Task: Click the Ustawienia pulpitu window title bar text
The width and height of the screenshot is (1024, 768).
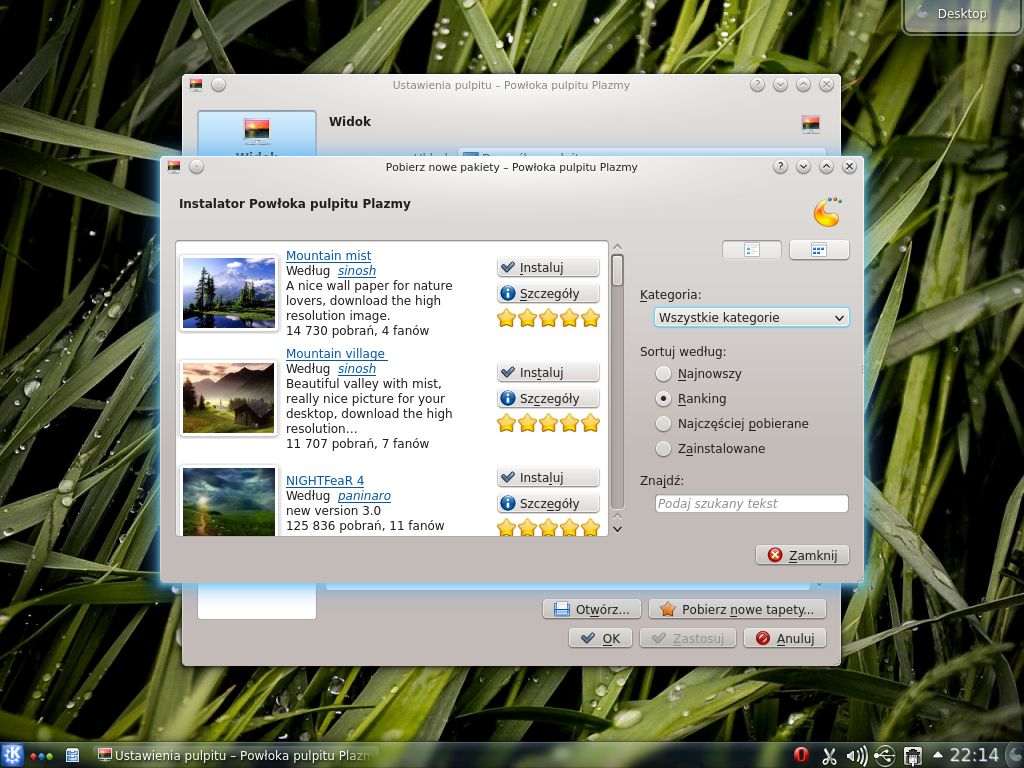Action: [x=511, y=85]
